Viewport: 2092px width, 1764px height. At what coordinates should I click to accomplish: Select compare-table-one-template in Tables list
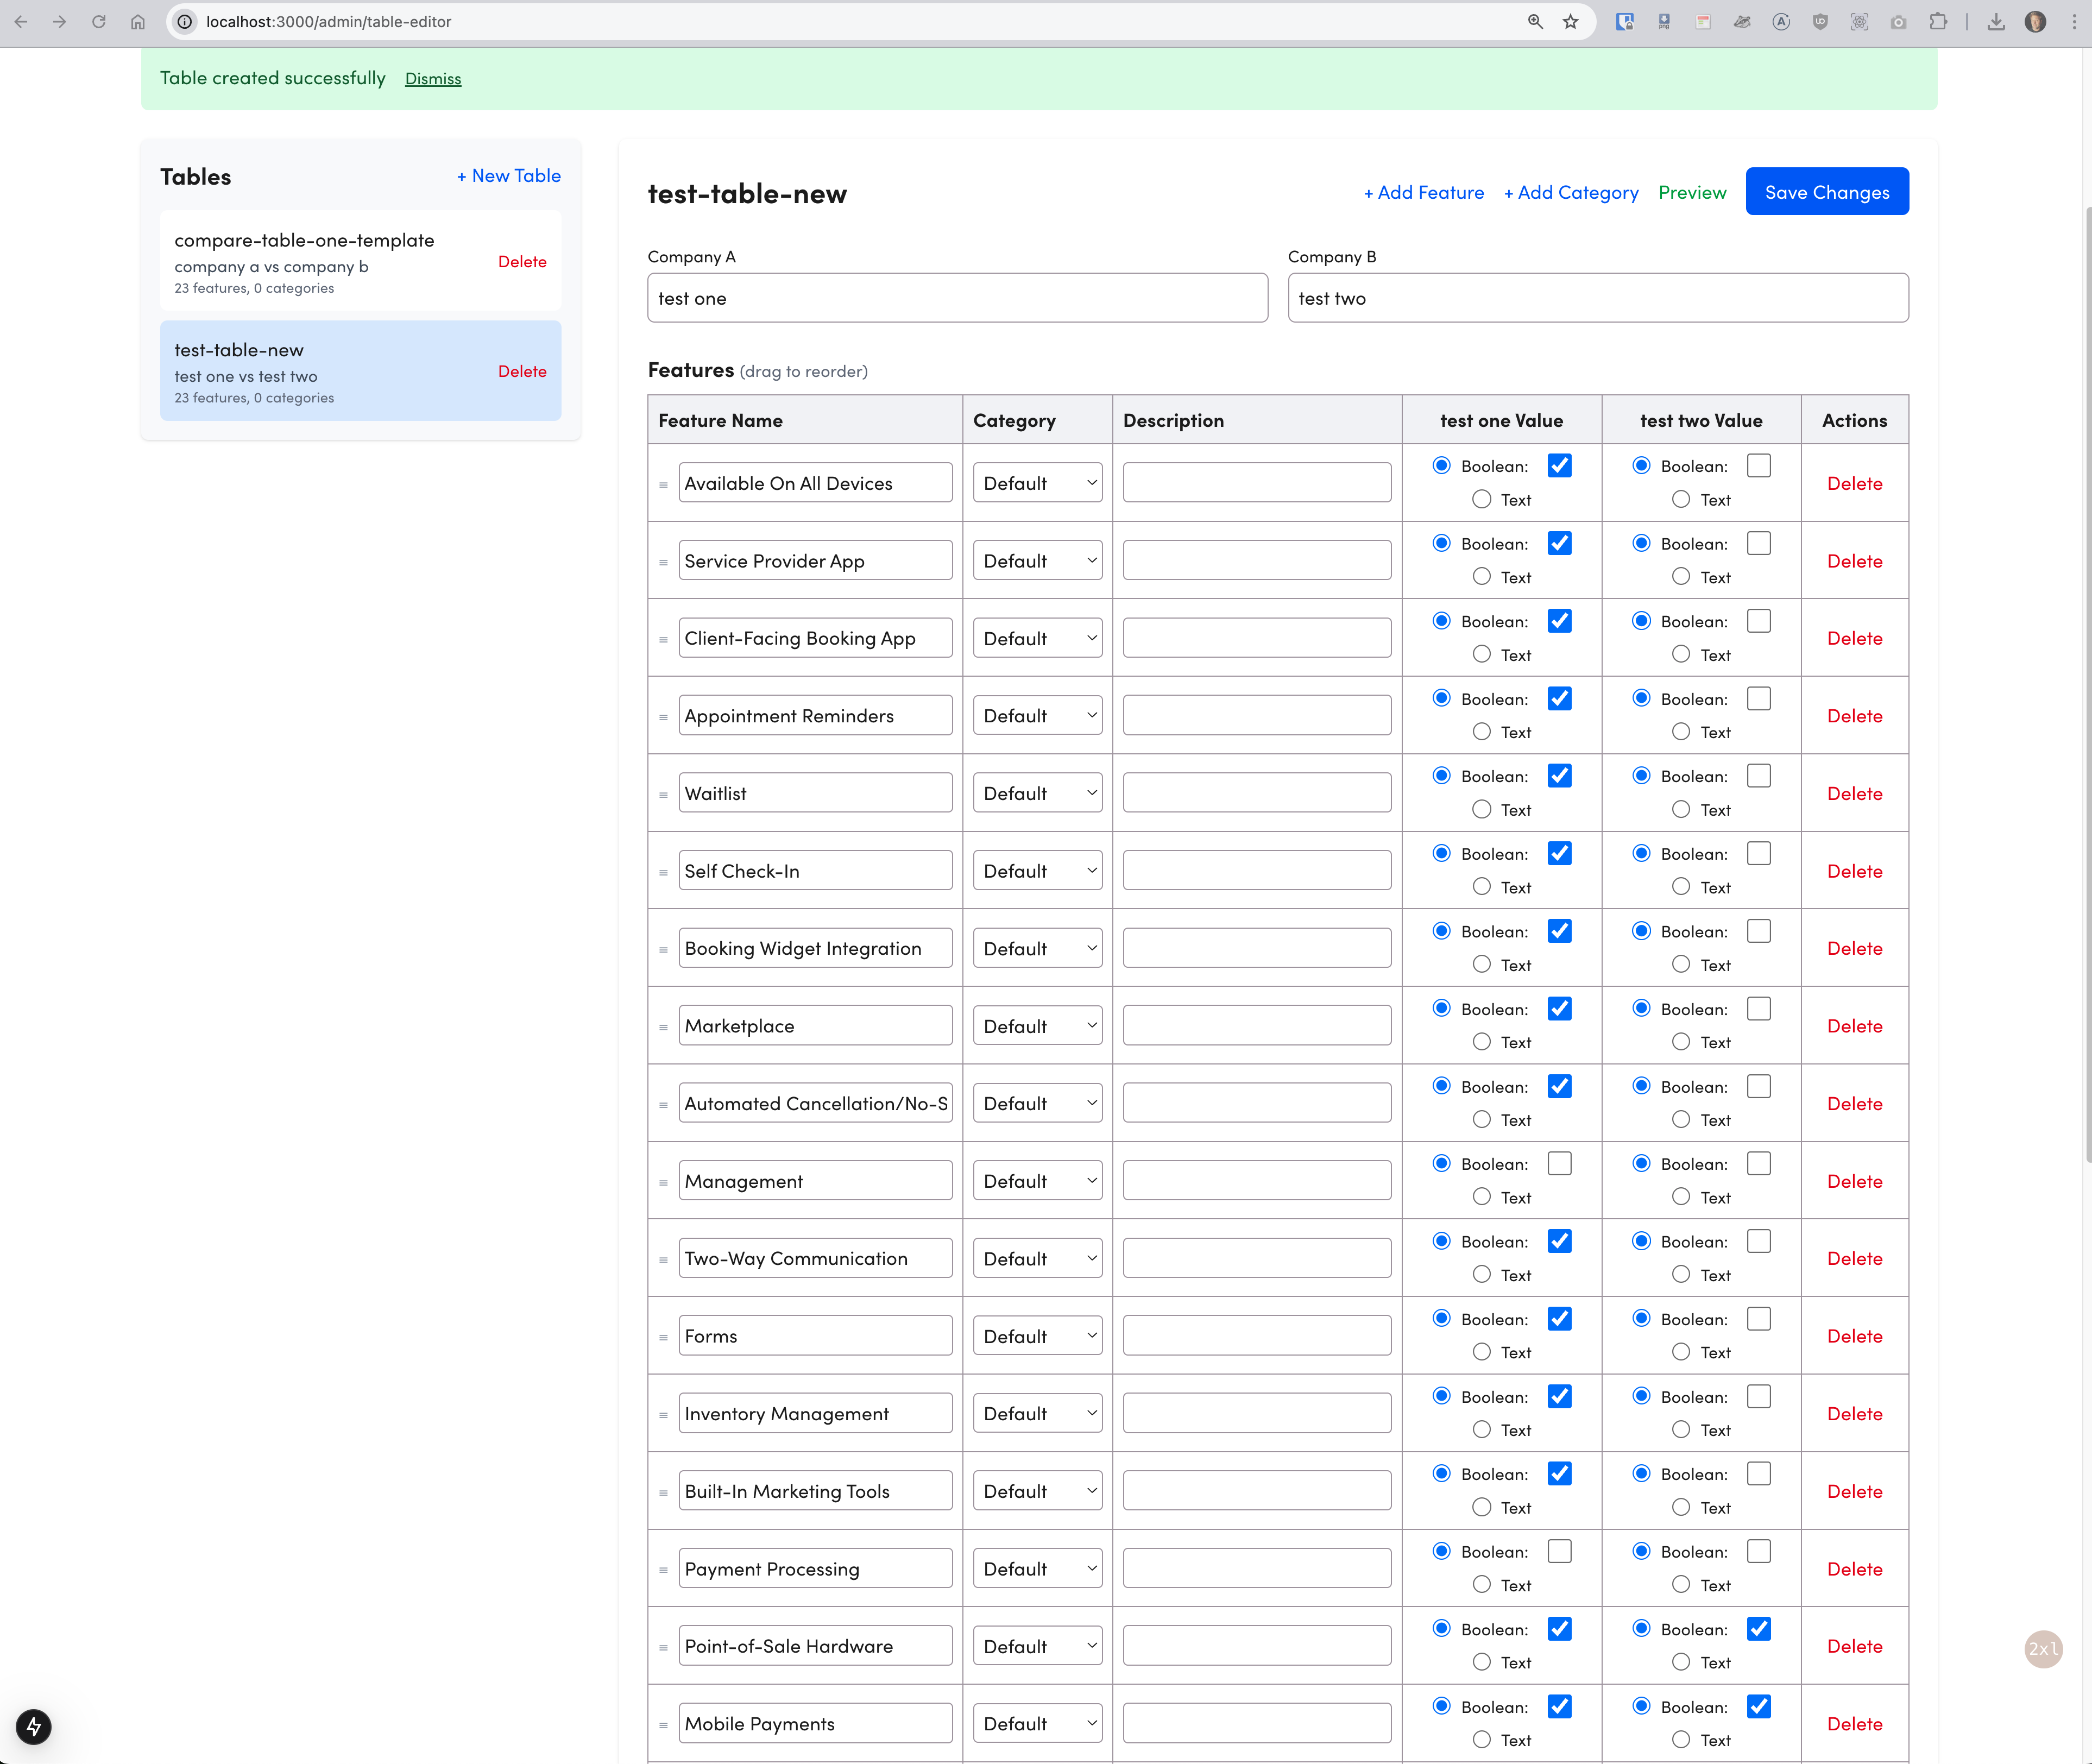pyautogui.click(x=360, y=261)
